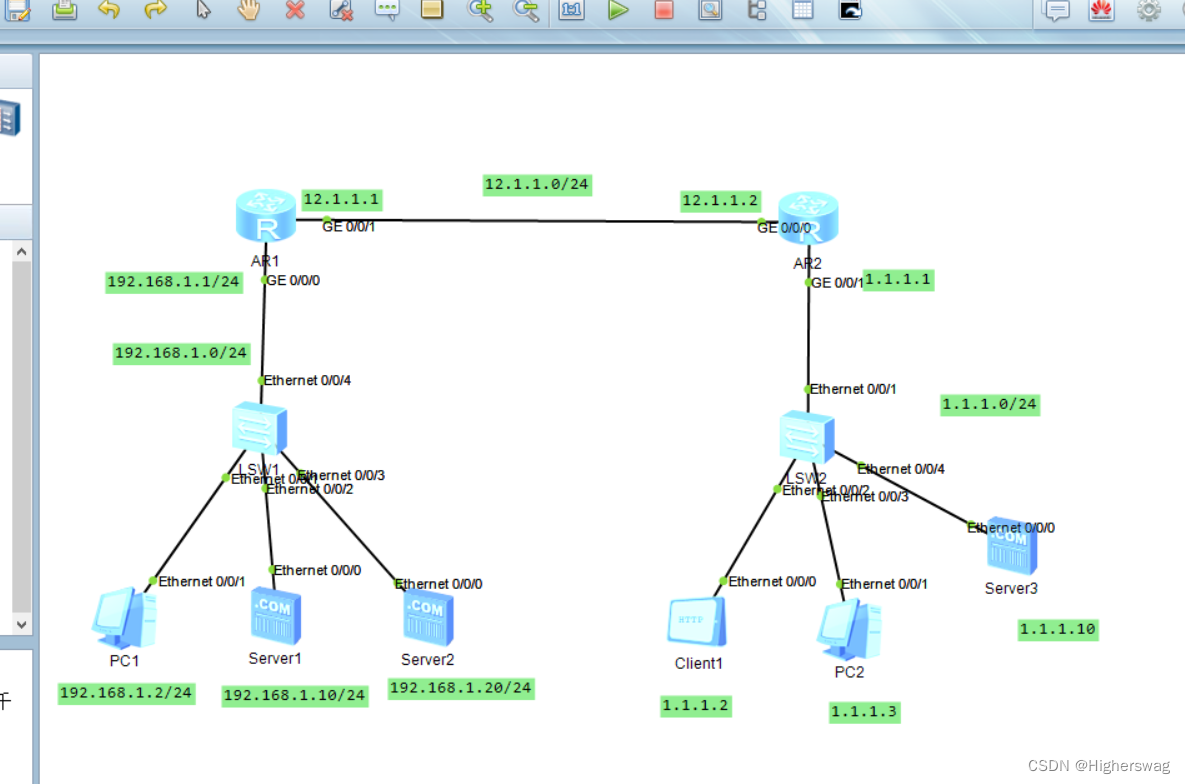Click the left panel scroll-down arrow
Image resolution: width=1185 pixels, height=784 pixels.
22,623
